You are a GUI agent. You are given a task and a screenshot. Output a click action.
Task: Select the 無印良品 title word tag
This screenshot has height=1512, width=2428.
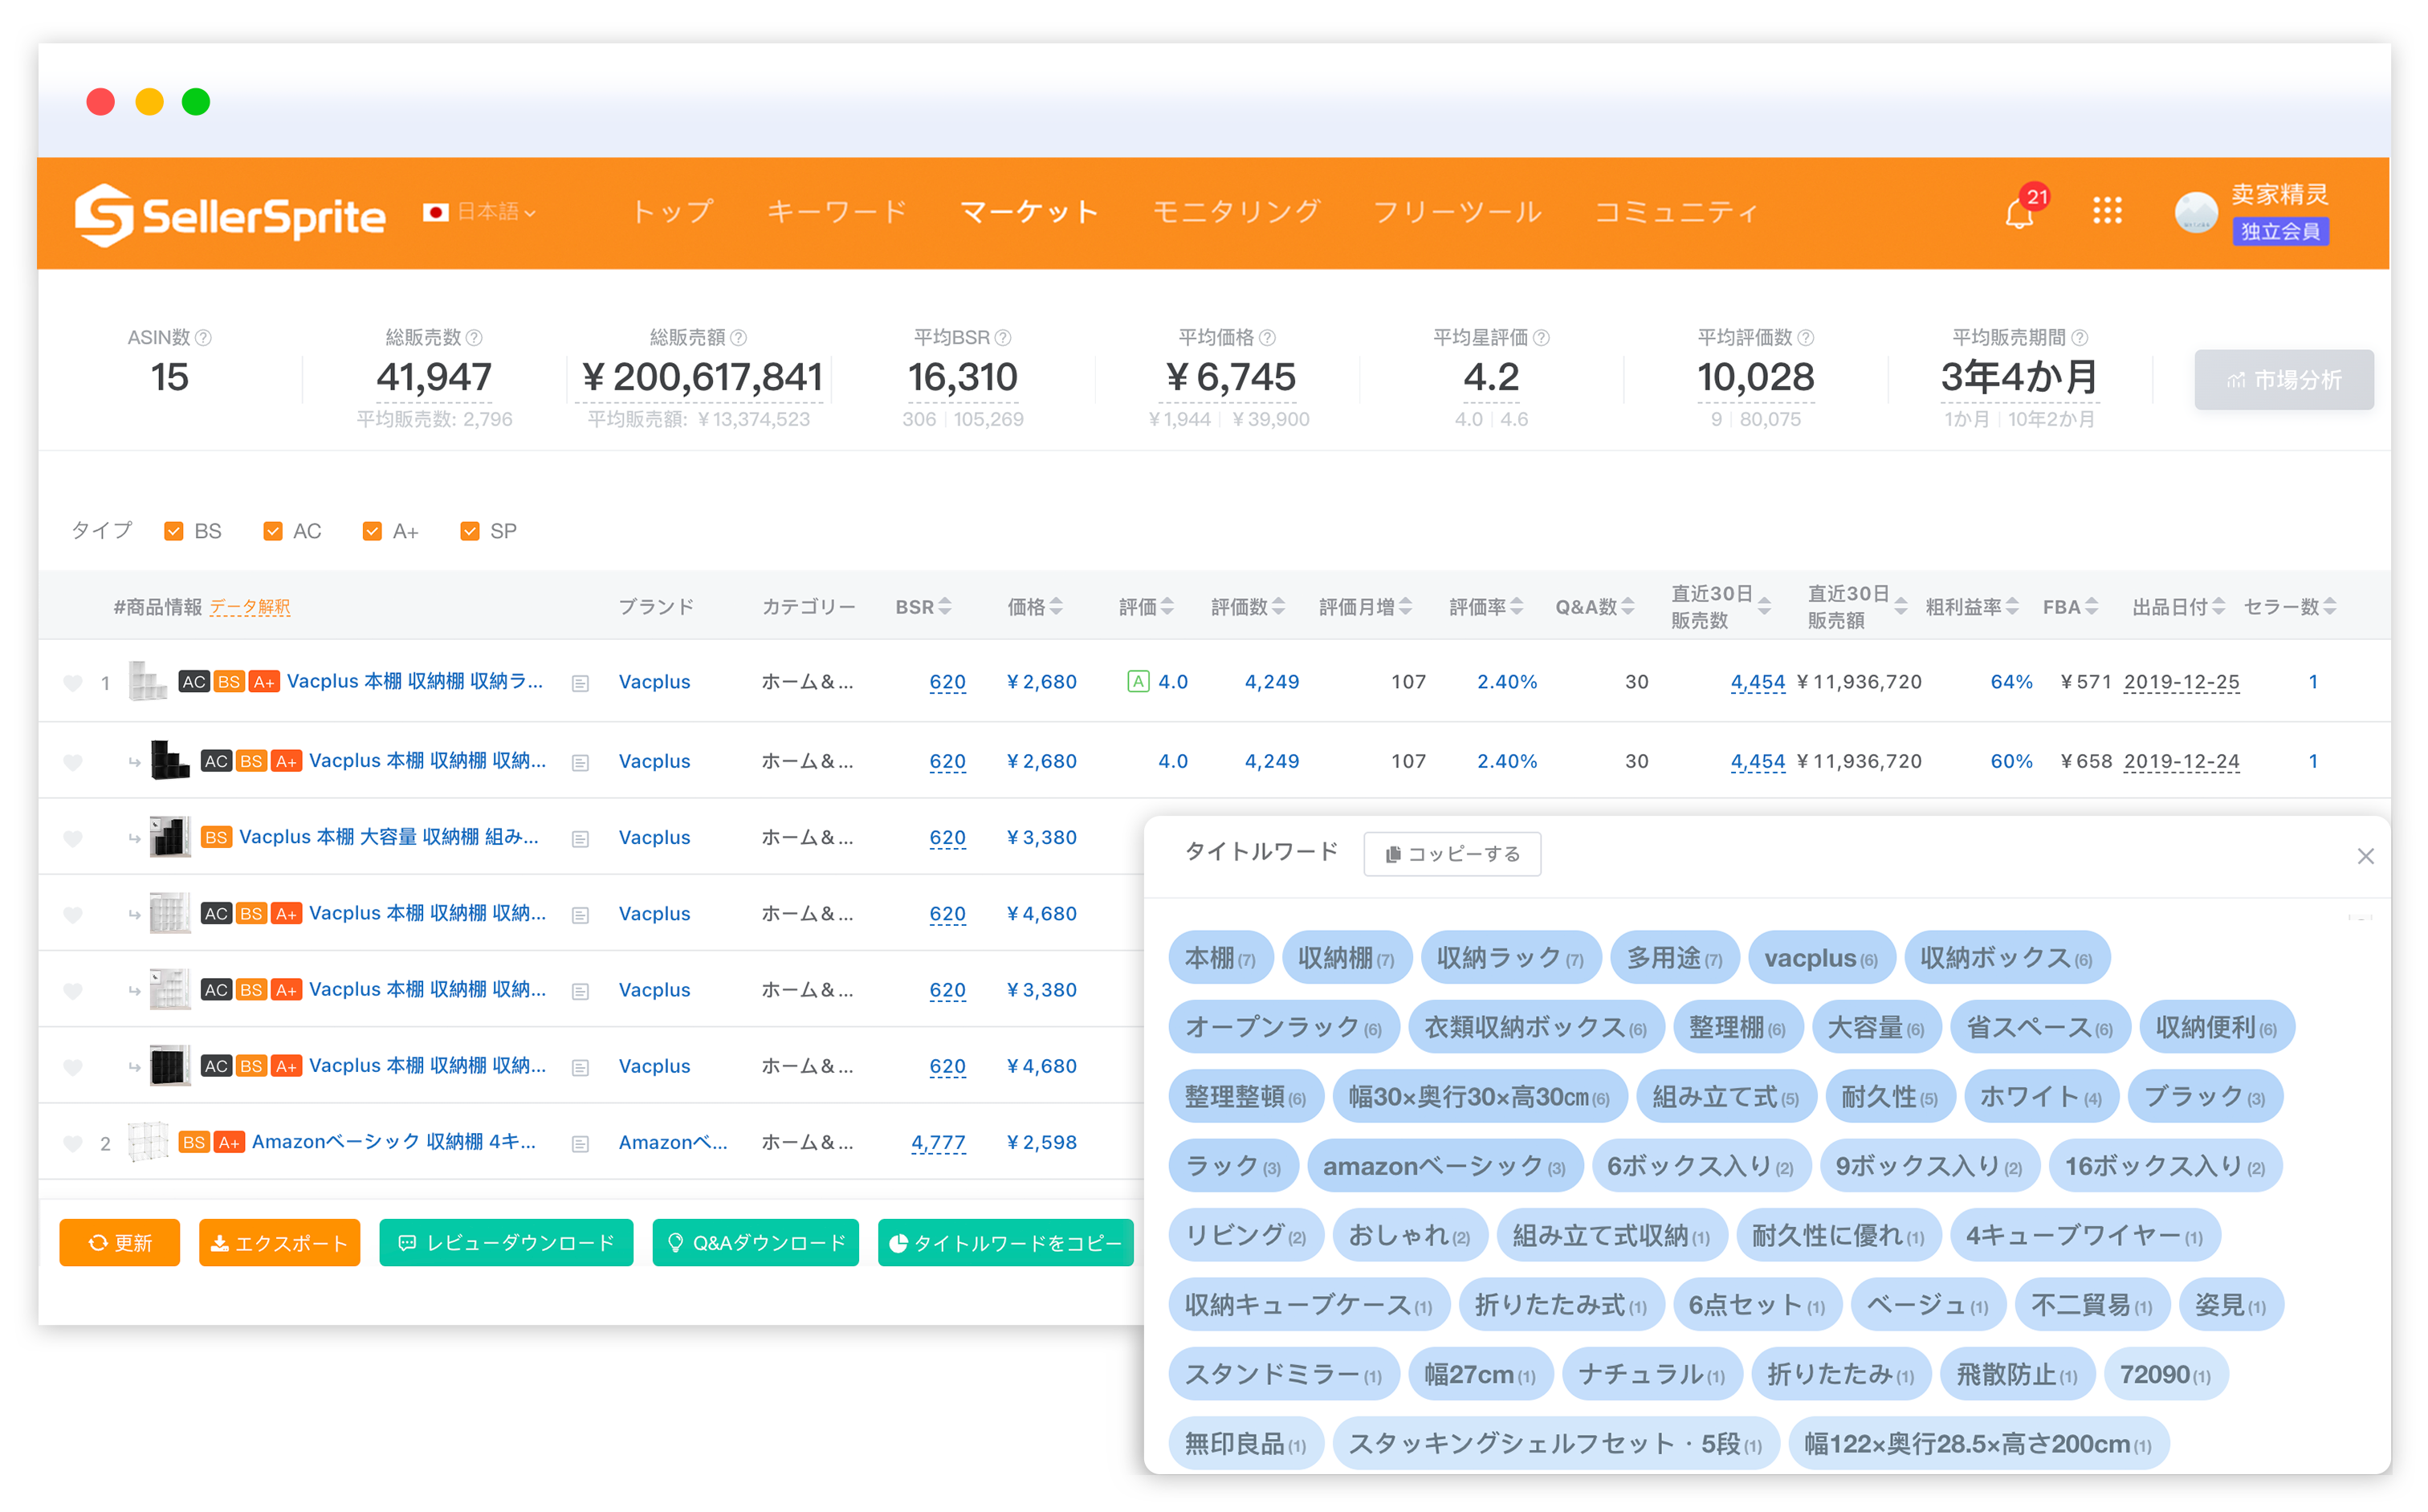click(1246, 1444)
